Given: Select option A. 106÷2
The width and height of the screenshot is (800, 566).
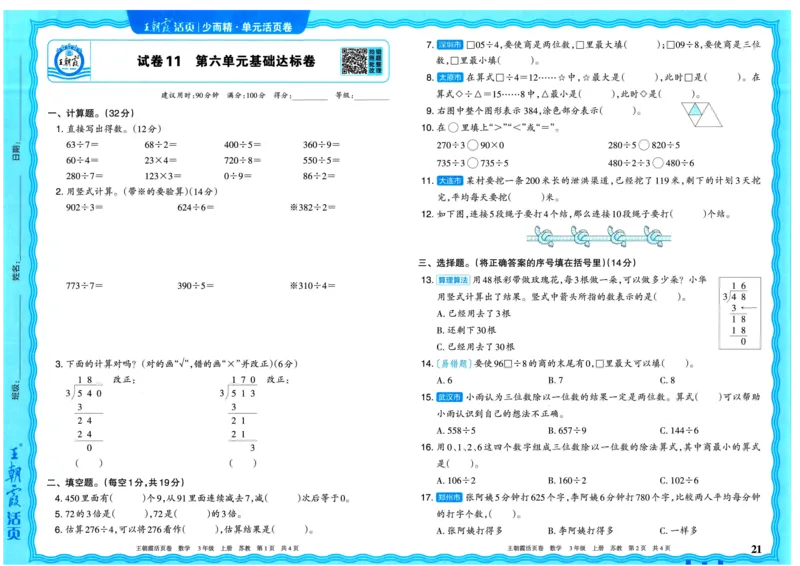Looking at the screenshot, I should coord(456,481).
